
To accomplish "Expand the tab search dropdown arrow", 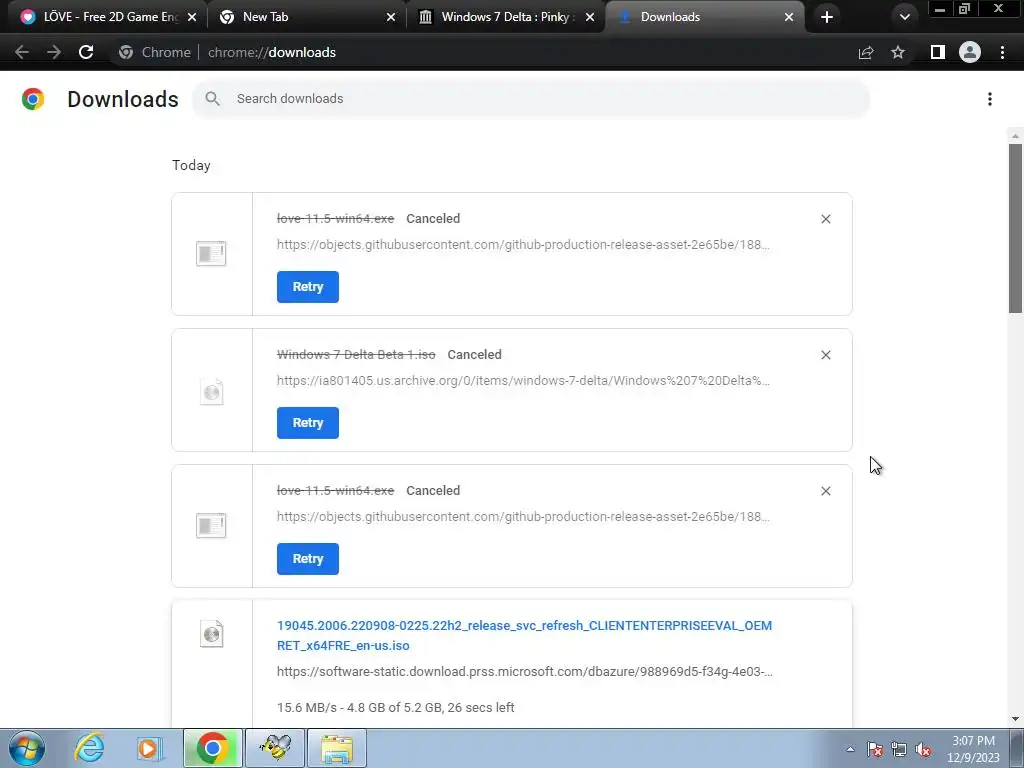I will pyautogui.click(x=904, y=17).
